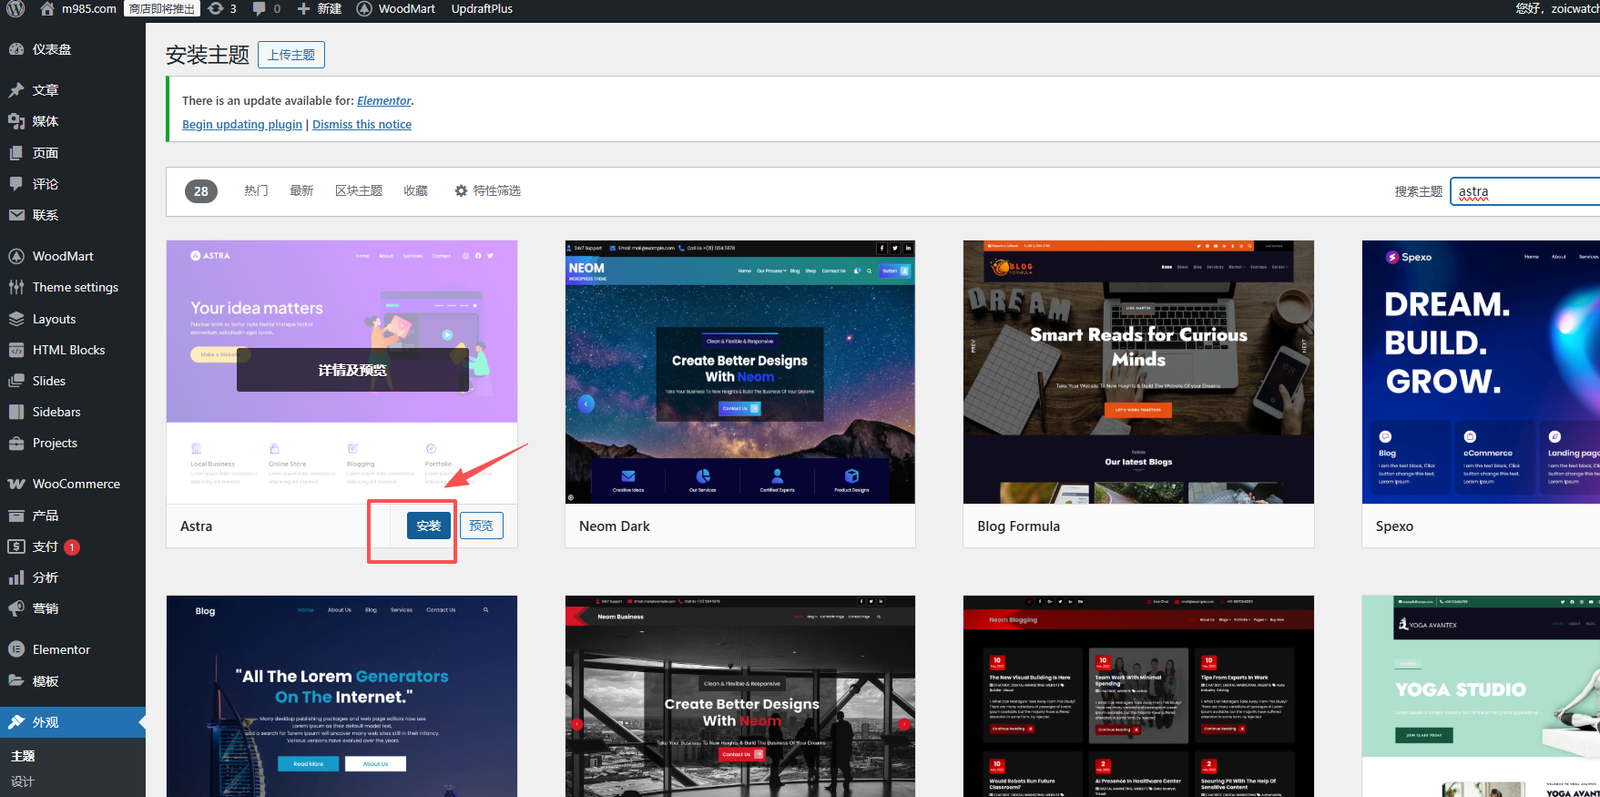Open the comments bubble icon in admin bar
Image resolution: width=1600 pixels, height=797 pixels.
coord(260,9)
